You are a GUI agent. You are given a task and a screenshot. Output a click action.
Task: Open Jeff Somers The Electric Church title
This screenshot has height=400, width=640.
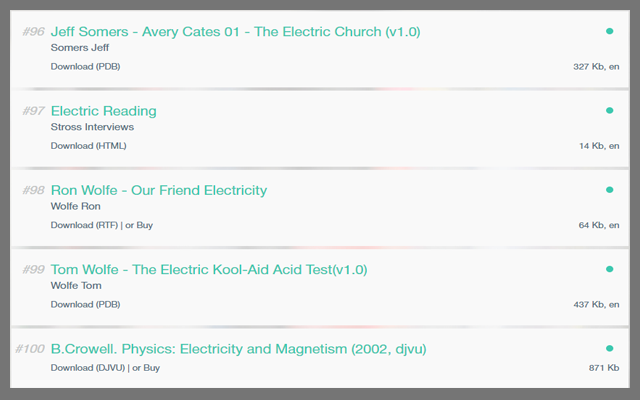point(235,32)
